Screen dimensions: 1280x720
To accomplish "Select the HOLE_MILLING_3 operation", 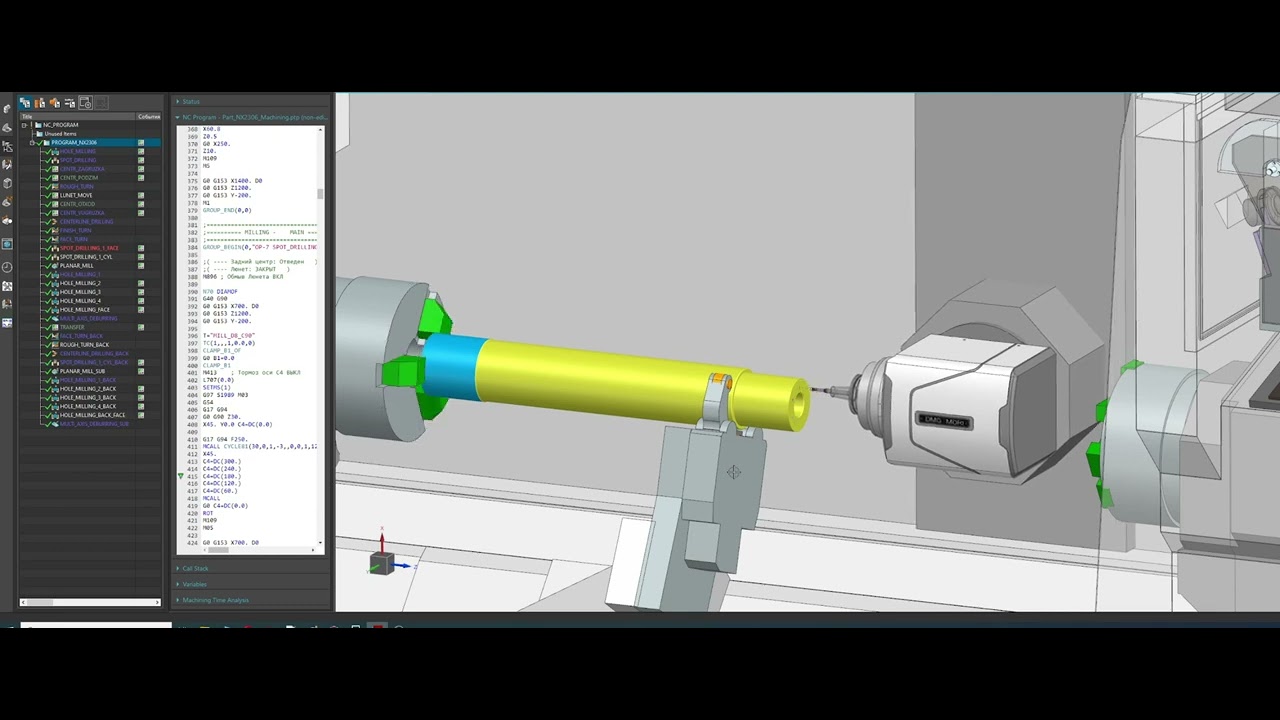I will (80, 292).
